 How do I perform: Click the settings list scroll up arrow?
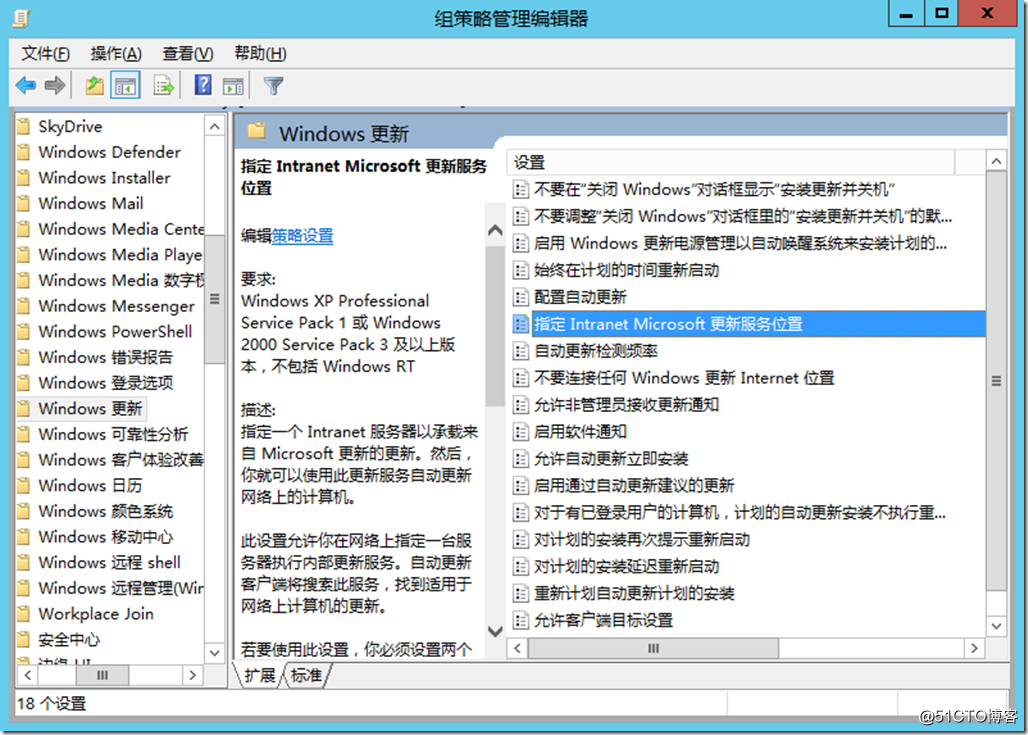click(996, 161)
